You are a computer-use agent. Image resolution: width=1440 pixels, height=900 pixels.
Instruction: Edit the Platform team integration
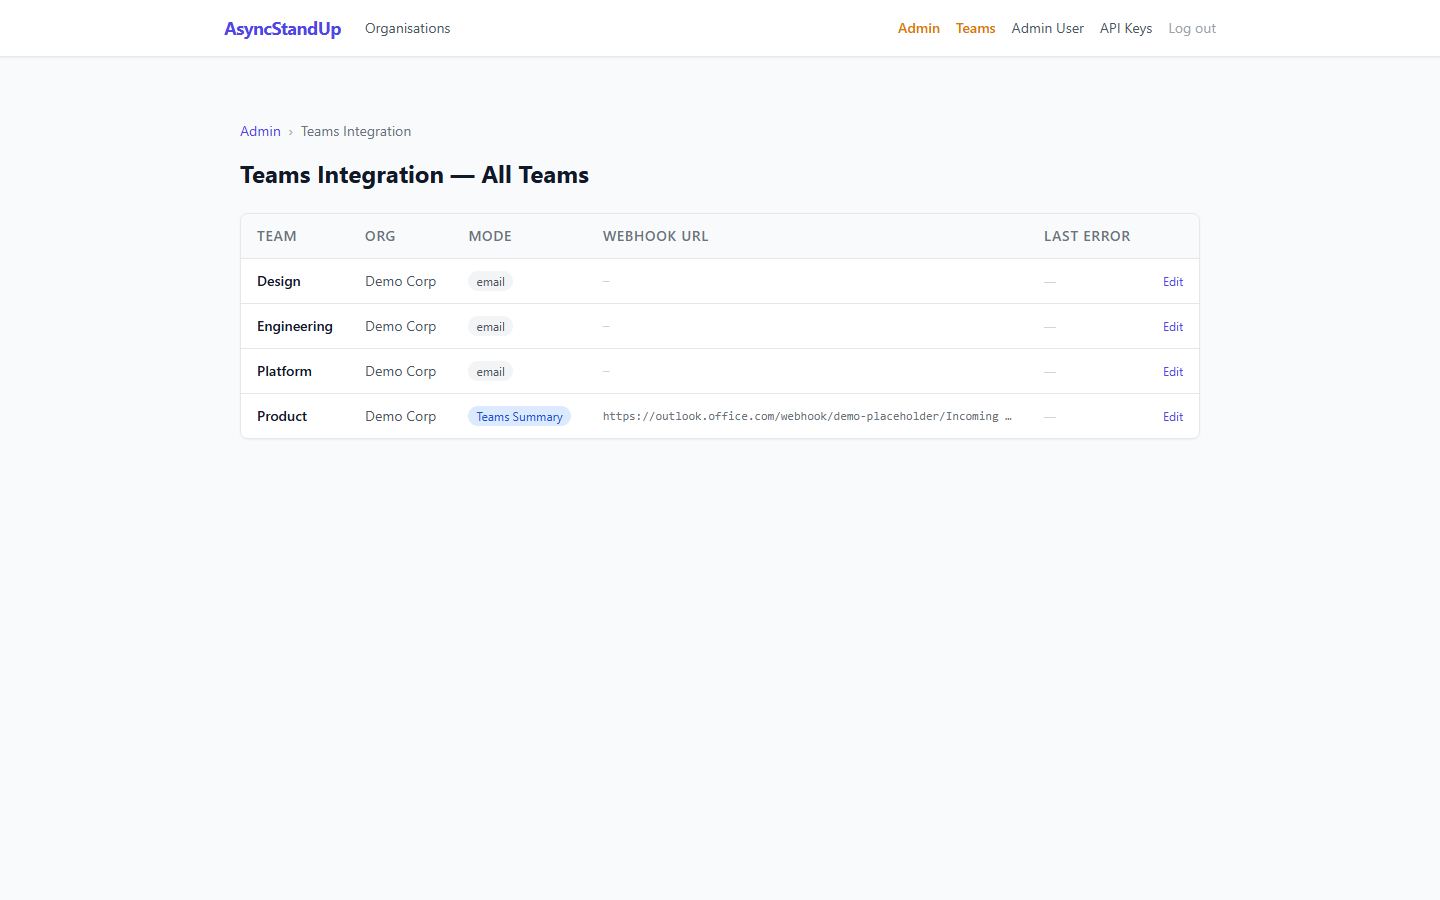click(x=1173, y=372)
